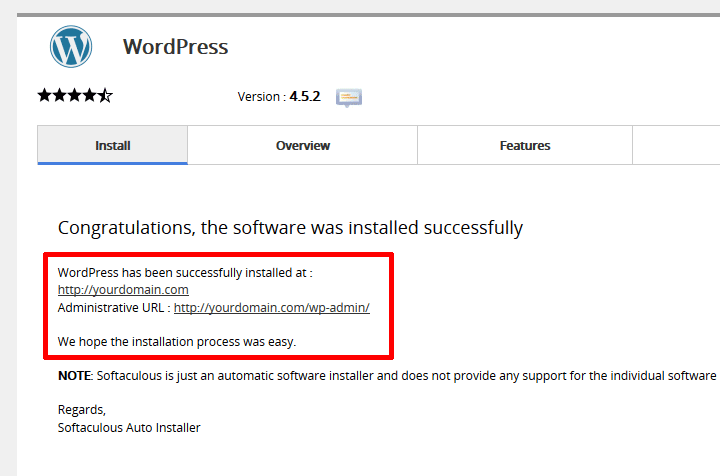Switch to the Overview tab
720x476 pixels.
tap(303, 145)
